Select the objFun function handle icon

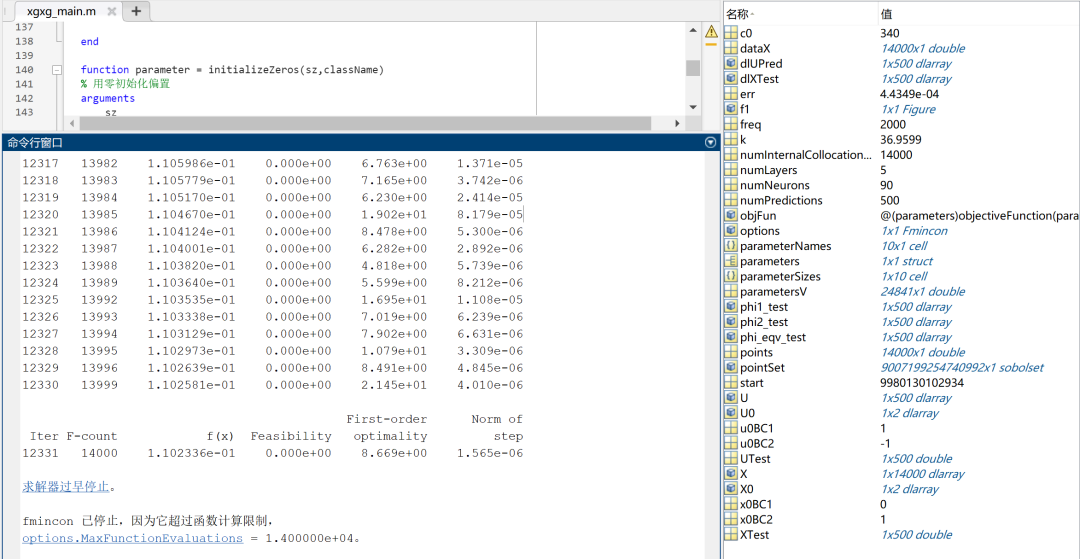[731, 215]
